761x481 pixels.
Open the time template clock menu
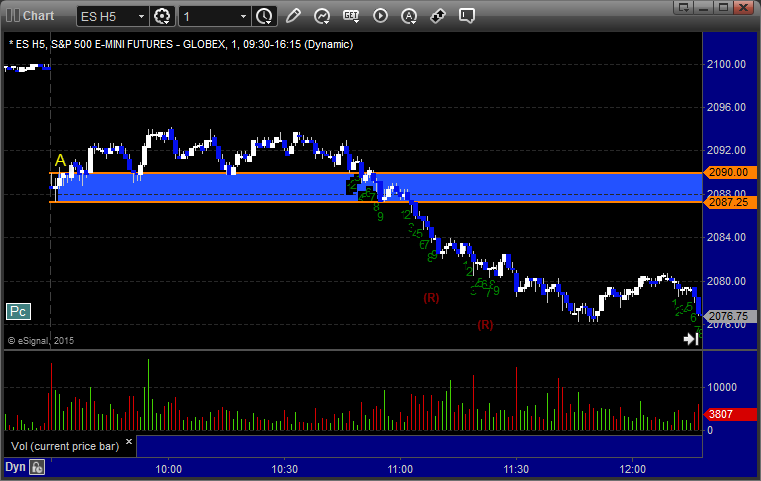coord(265,16)
